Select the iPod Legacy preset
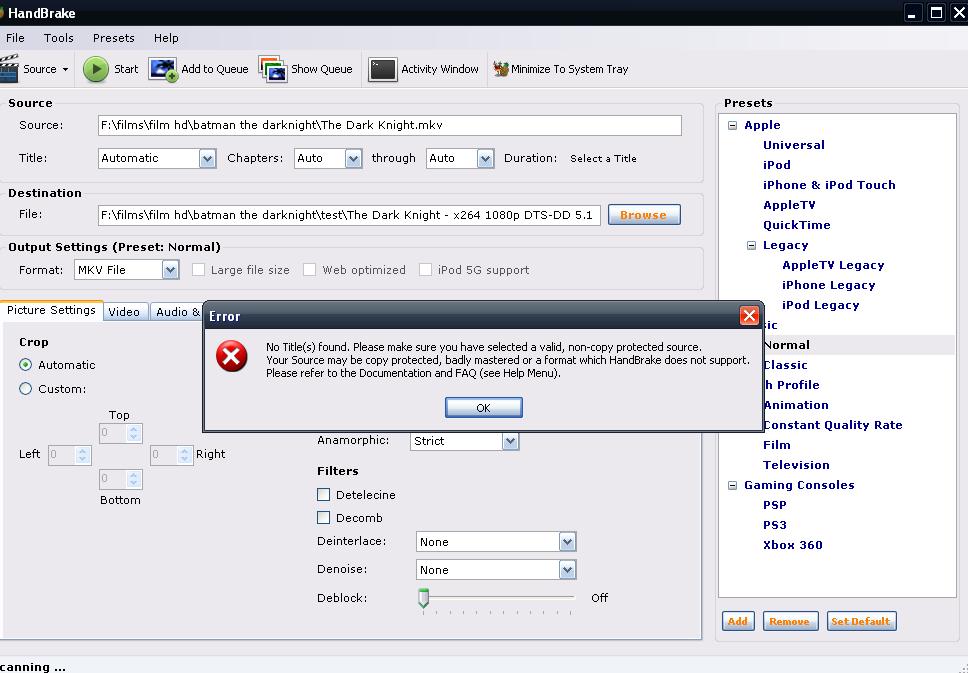 (x=820, y=305)
